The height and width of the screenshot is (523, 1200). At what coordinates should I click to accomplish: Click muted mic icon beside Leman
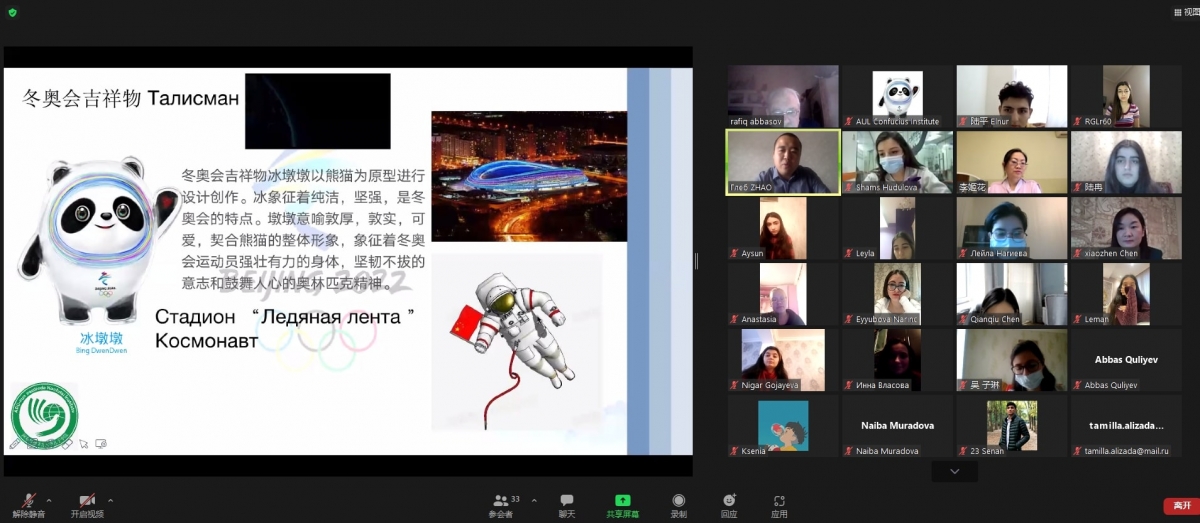(1078, 320)
